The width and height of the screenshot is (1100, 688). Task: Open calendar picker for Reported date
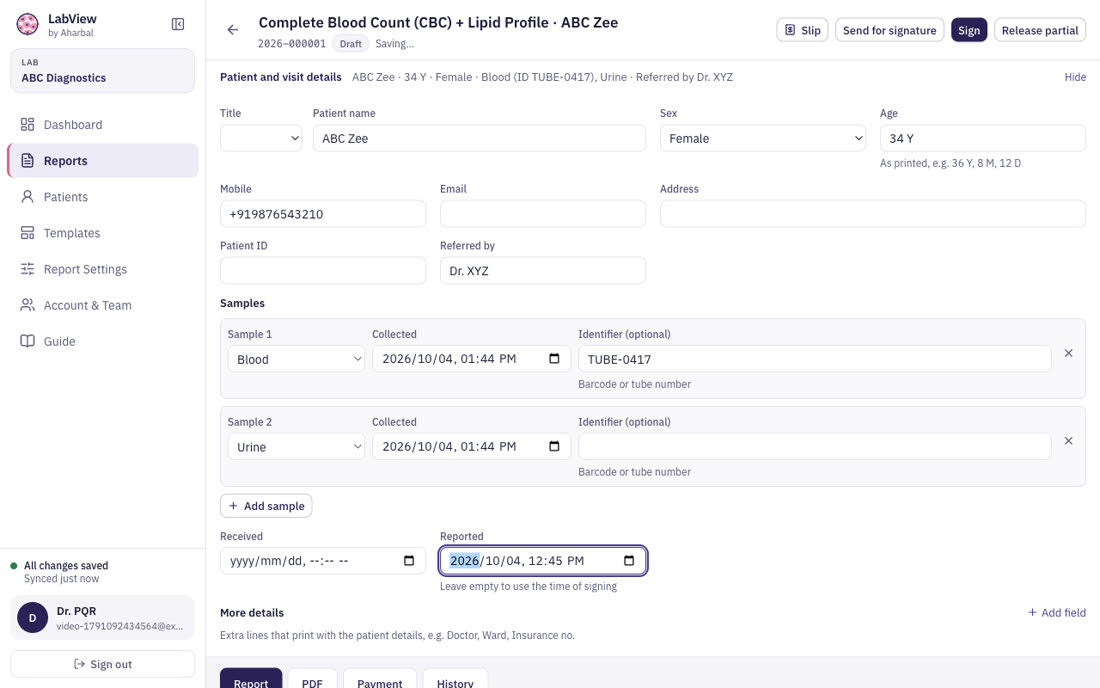tap(629, 560)
